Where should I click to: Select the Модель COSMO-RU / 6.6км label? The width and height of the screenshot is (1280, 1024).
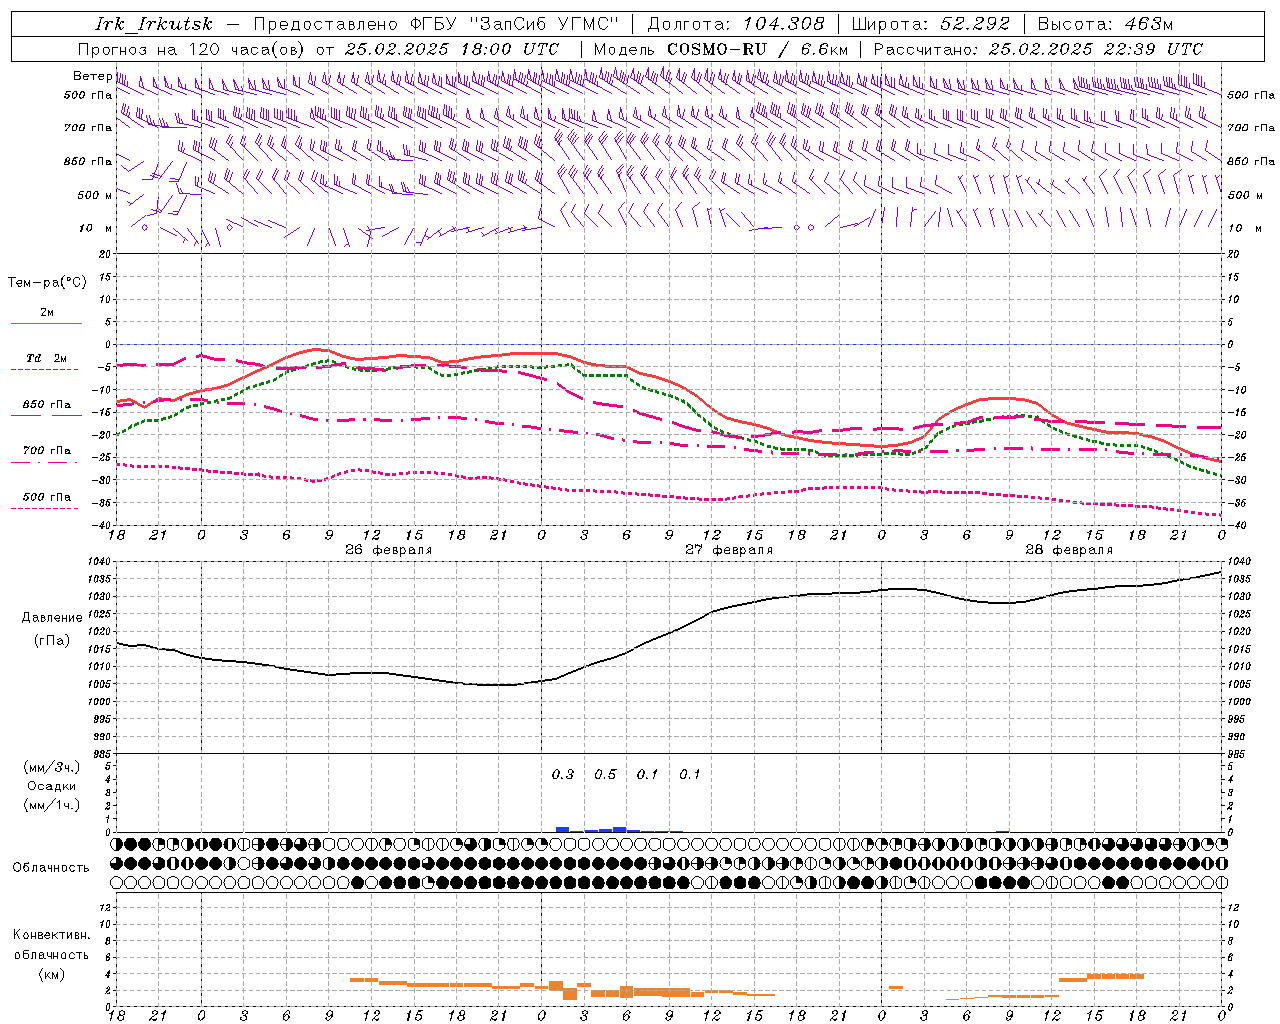(721, 49)
